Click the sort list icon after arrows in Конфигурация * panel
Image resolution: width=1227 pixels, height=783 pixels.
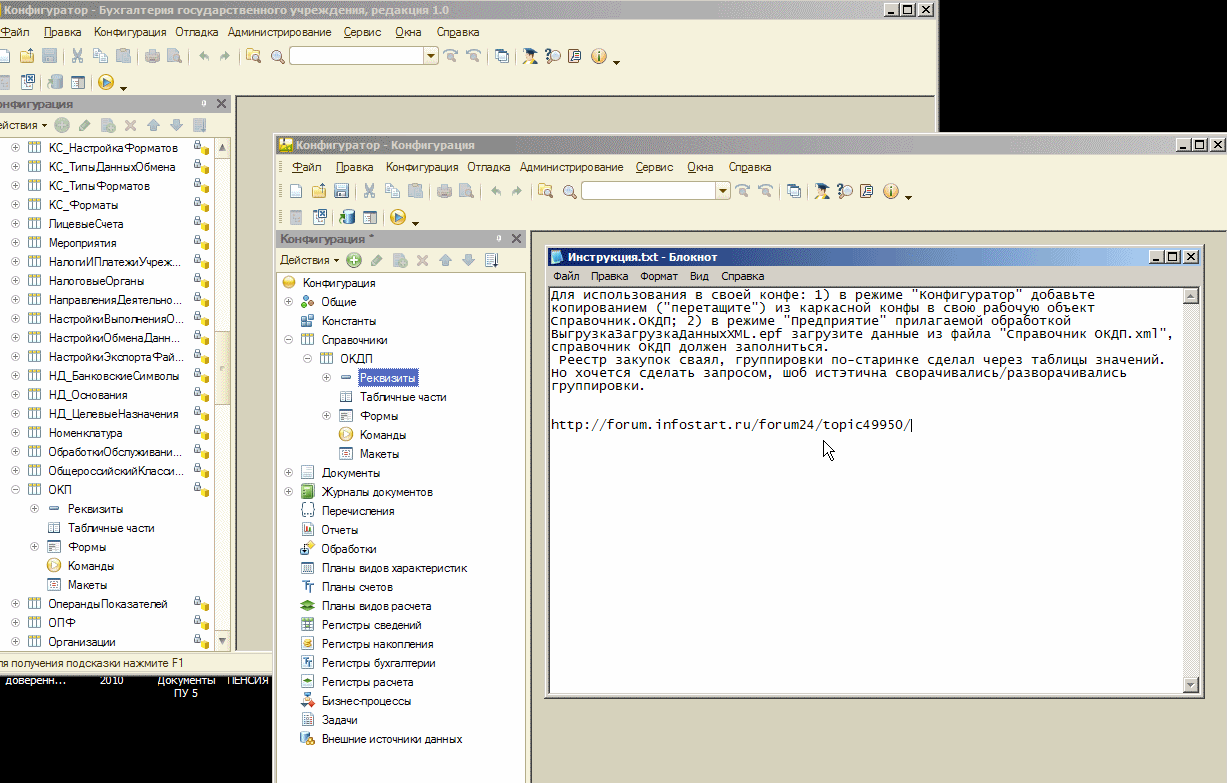491,261
